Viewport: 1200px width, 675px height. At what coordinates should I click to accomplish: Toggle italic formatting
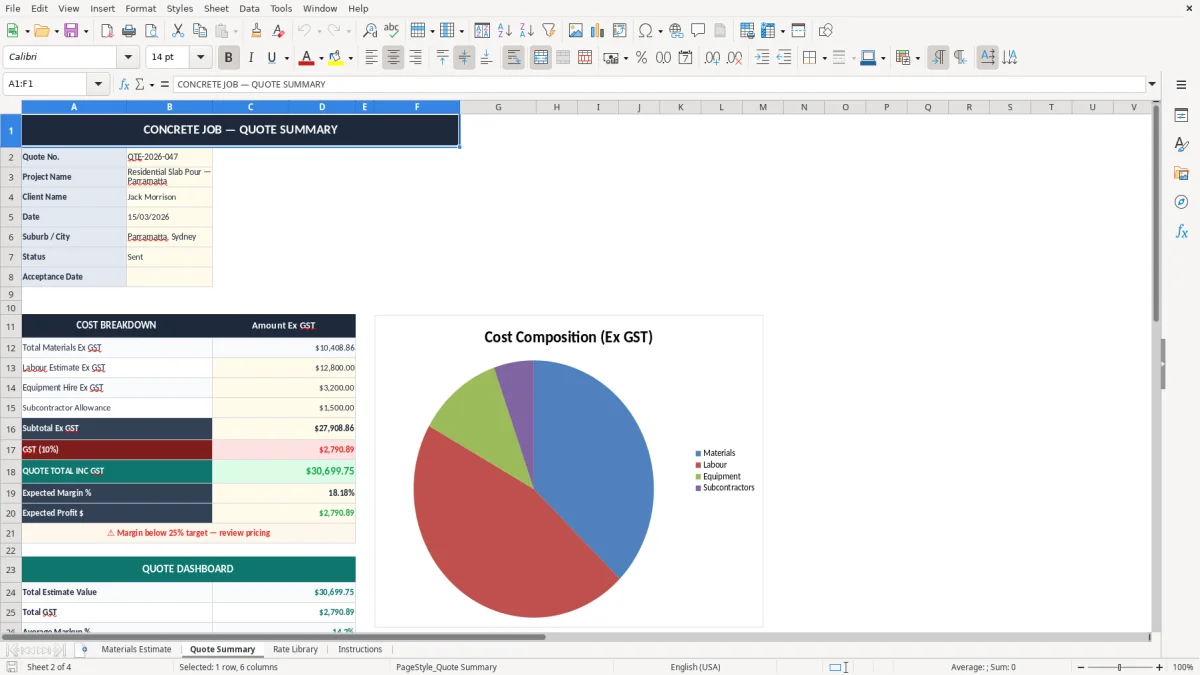tap(251, 58)
